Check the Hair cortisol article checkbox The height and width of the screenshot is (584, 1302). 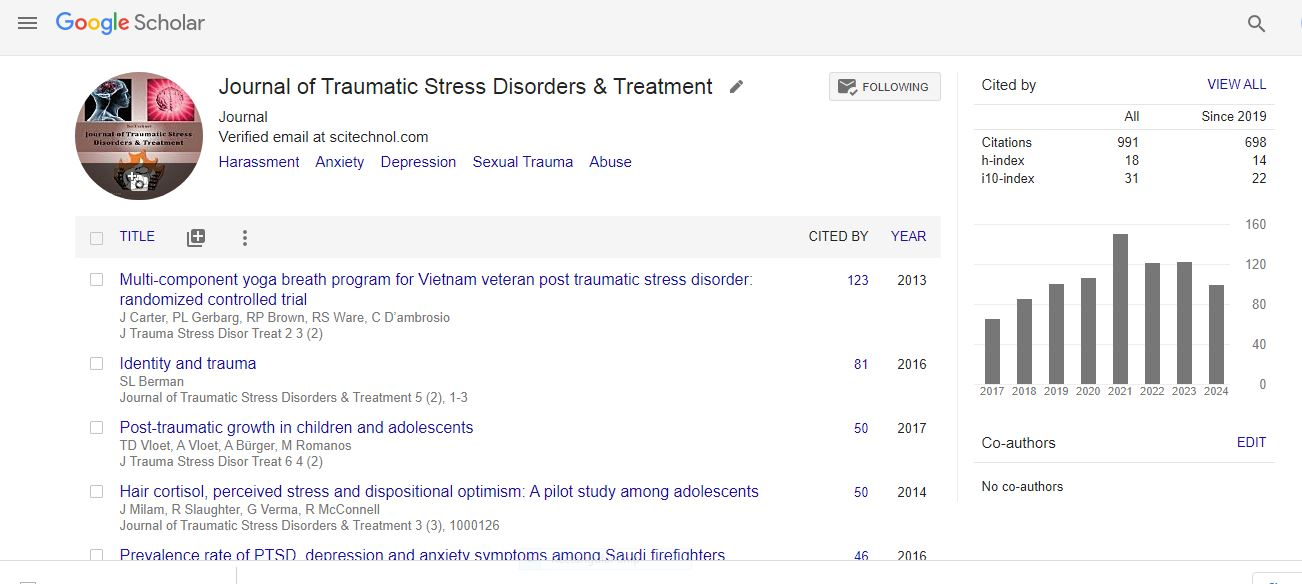[x=97, y=492]
